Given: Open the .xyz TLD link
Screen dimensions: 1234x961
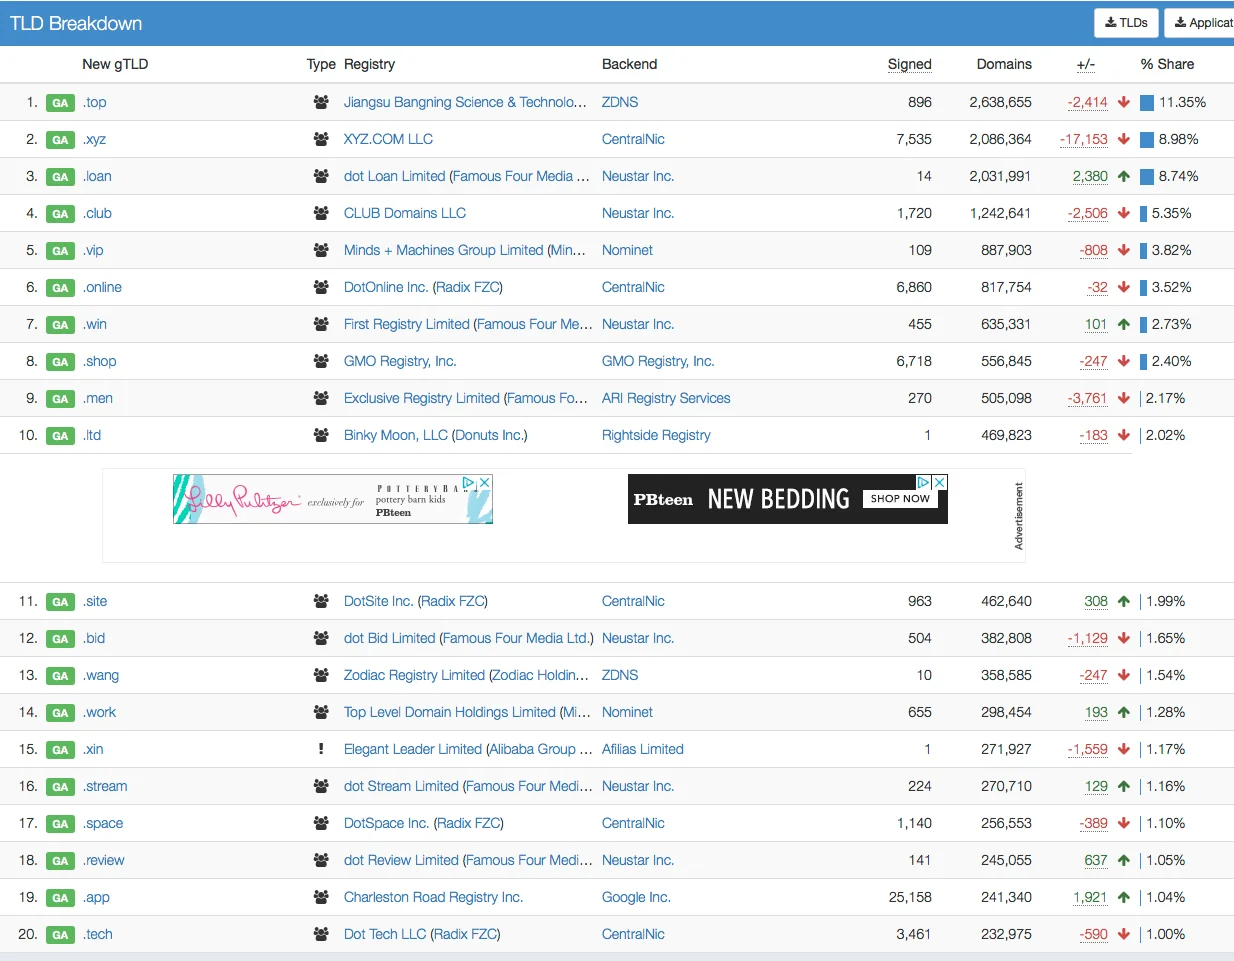Looking at the screenshot, I should (95, 139).
